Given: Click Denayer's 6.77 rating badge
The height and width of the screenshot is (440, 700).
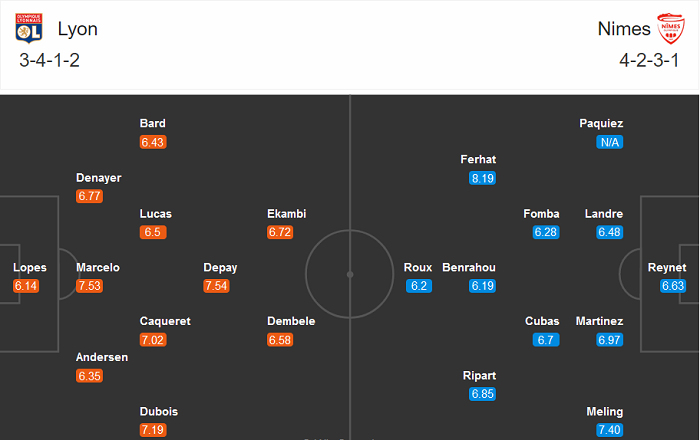Looking at the screenshot, I should click(89, 196).
